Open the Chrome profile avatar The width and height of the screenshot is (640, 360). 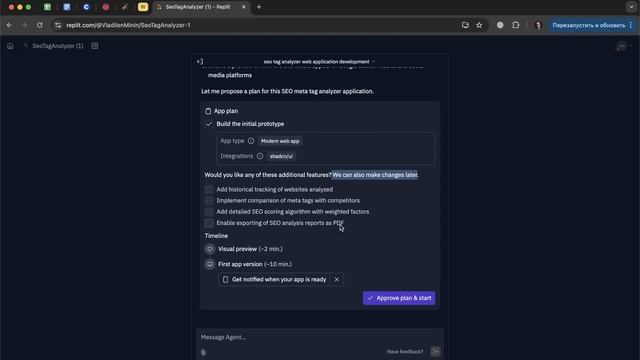(538, 25)
